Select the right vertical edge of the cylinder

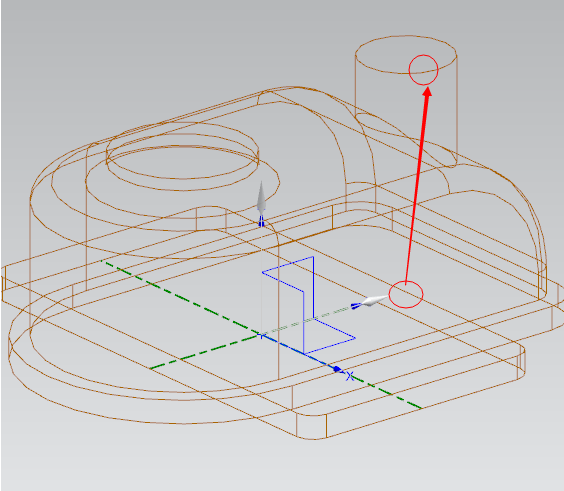coord(457,110)
